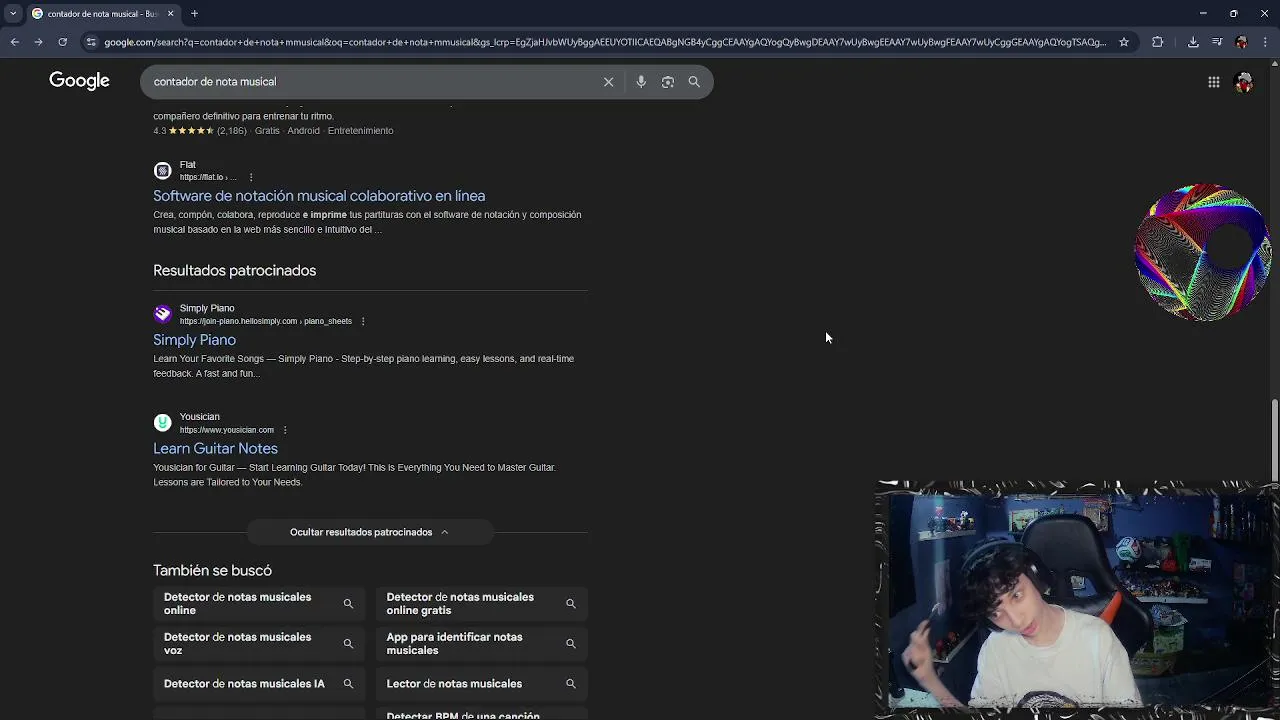
Task: Search 'App para identificar notas musicales'
Action: 482,644
